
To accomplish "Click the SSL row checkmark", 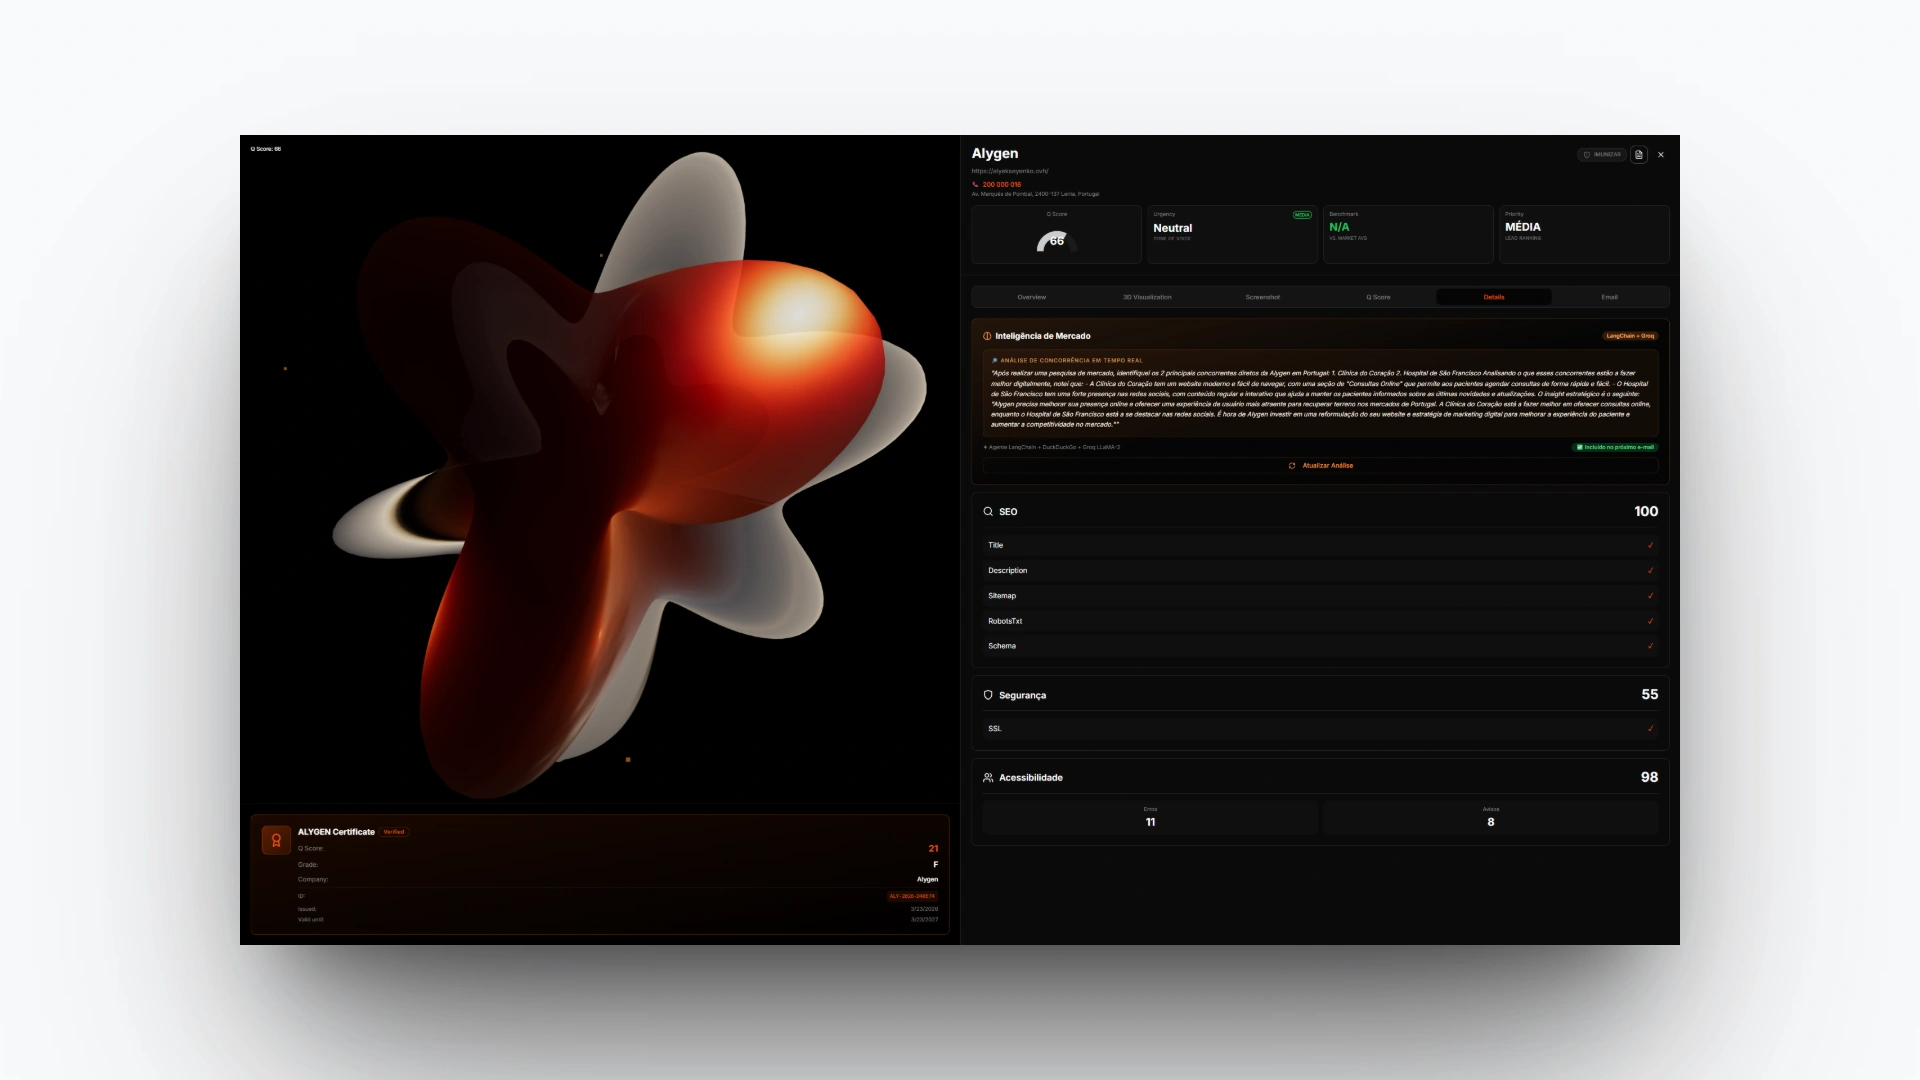I will [1650, 729].
